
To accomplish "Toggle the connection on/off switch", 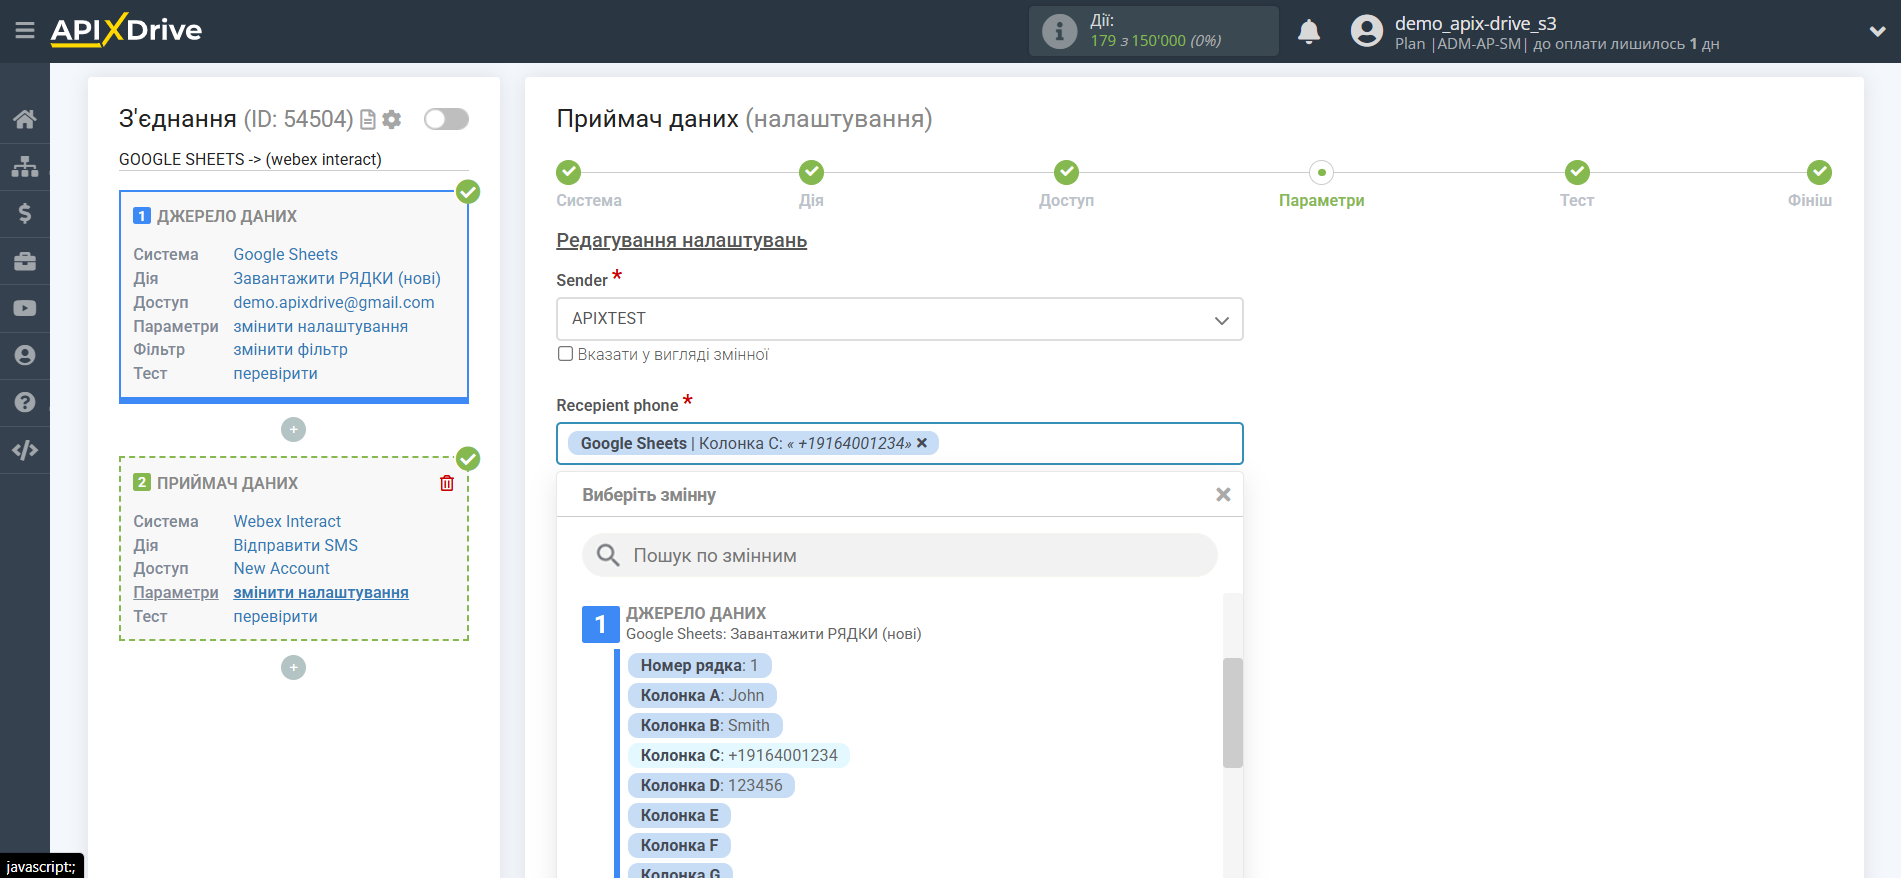I will point(446,119).
